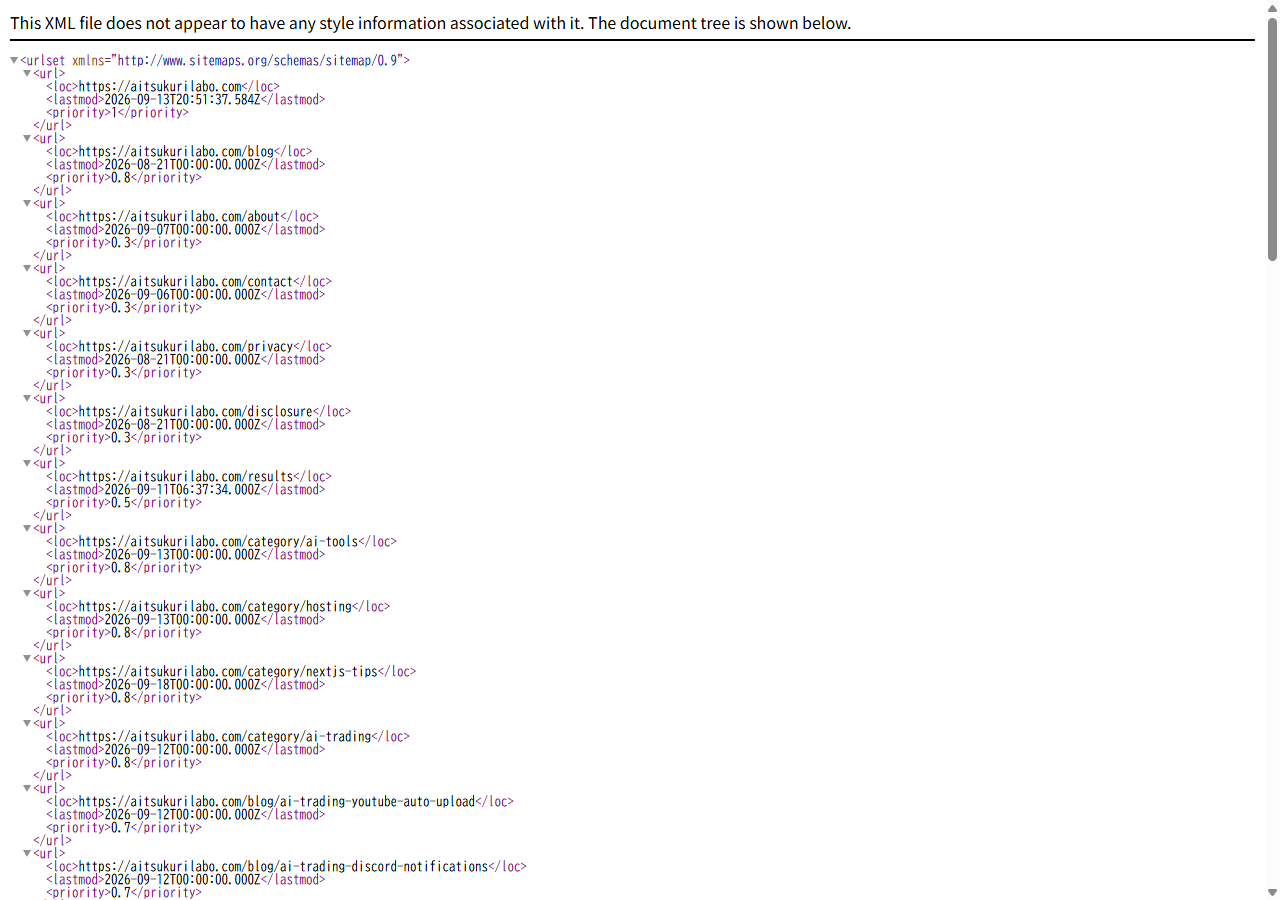The image size is (1280, 900).
Task: Collapse the url node for /category/nextjs-tips
Action: point(27,659)
